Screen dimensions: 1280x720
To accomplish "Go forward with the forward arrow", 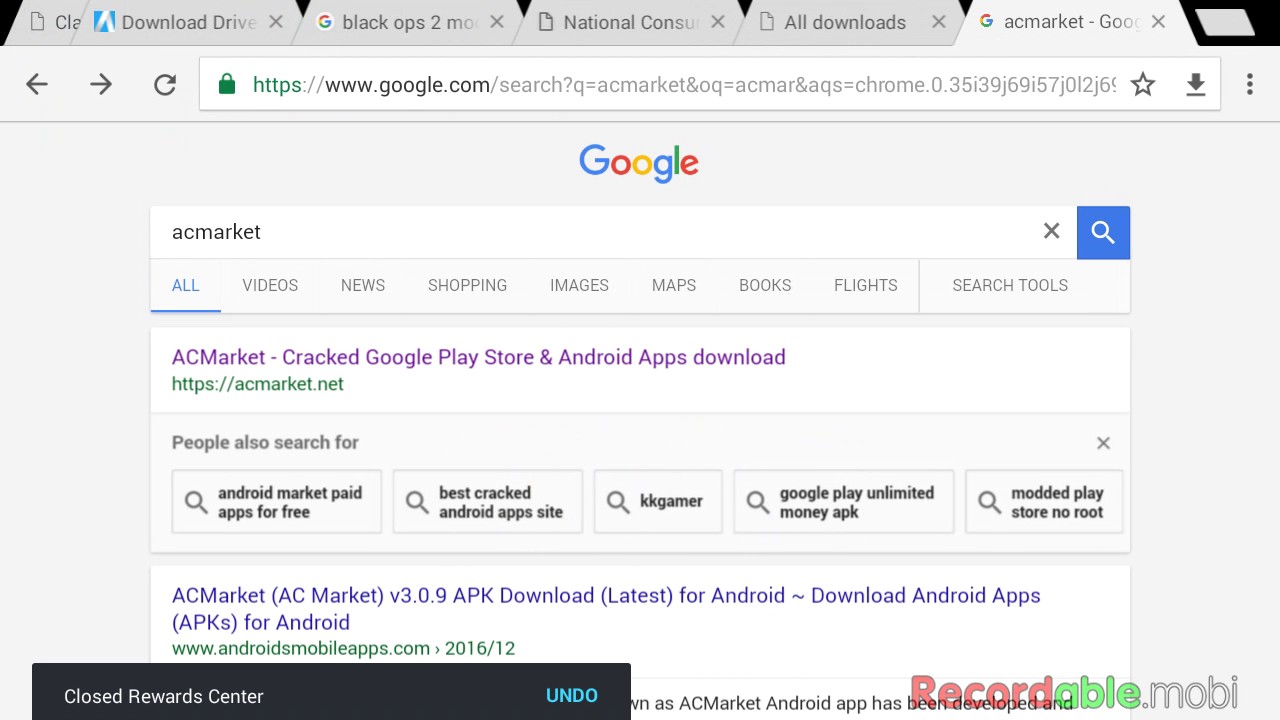I will tap(101, 85).
